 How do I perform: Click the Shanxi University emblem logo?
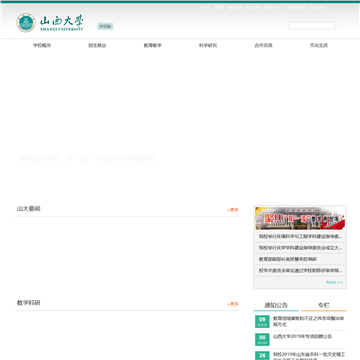coord(26,23)
